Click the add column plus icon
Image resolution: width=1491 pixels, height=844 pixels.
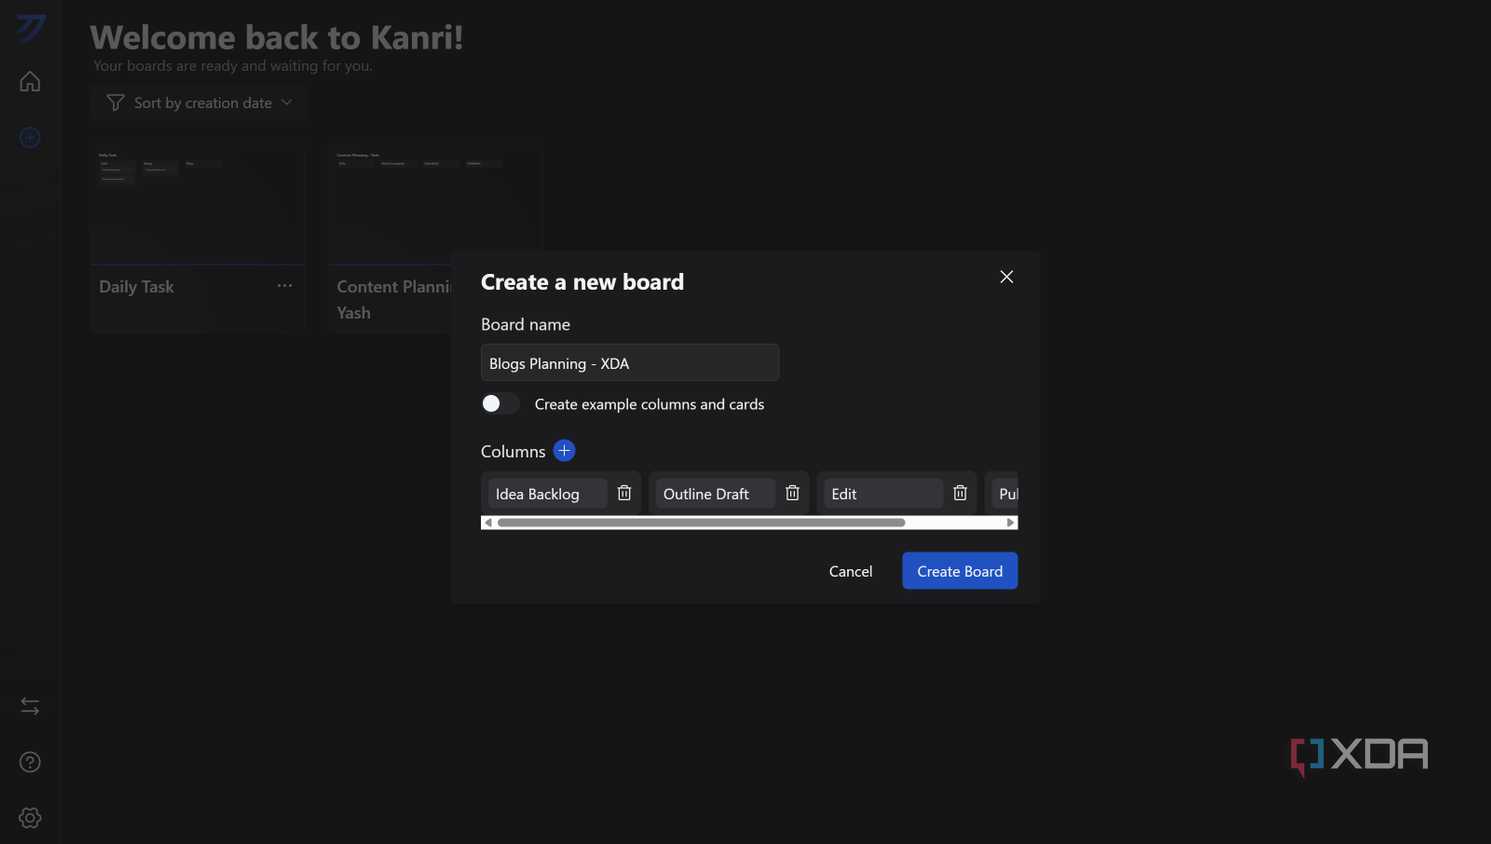(x=564, y=451)
